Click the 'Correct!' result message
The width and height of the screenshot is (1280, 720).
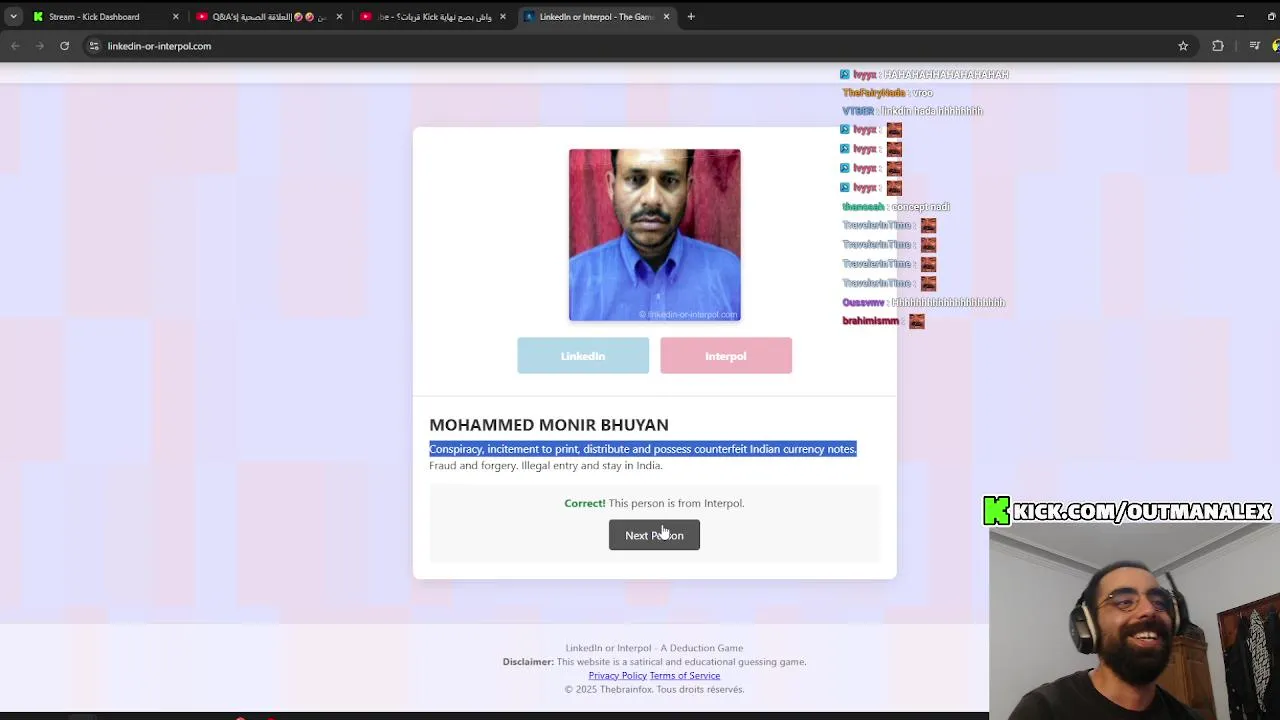(654, 503)
